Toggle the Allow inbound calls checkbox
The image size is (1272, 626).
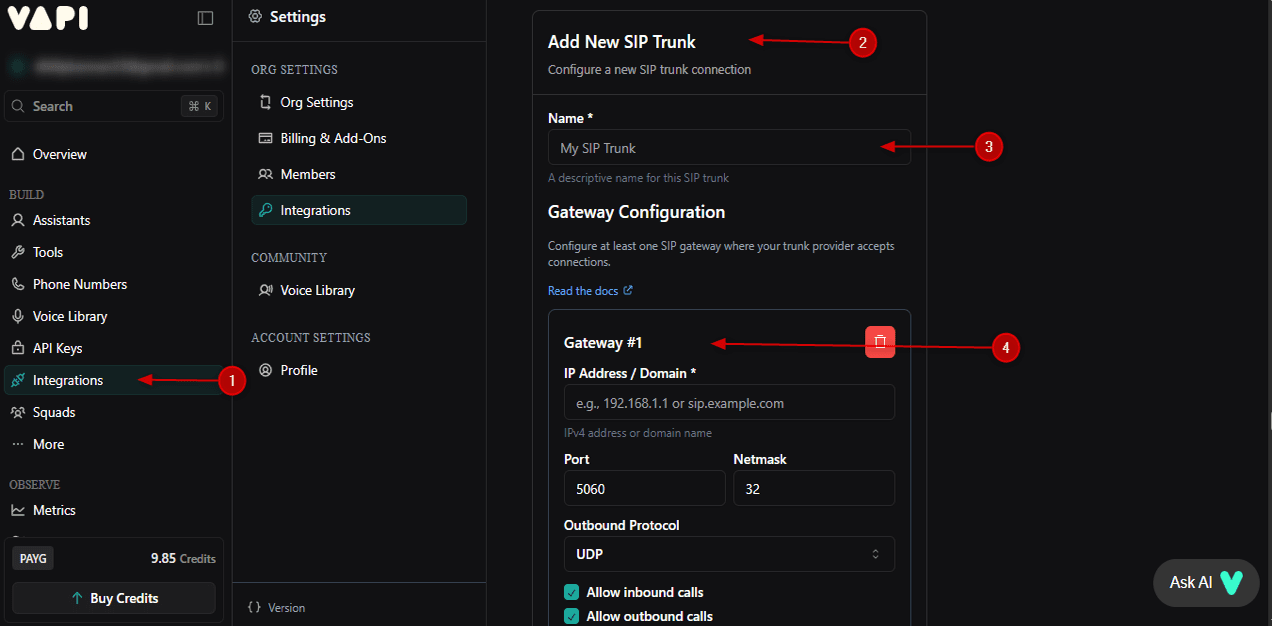571,592
